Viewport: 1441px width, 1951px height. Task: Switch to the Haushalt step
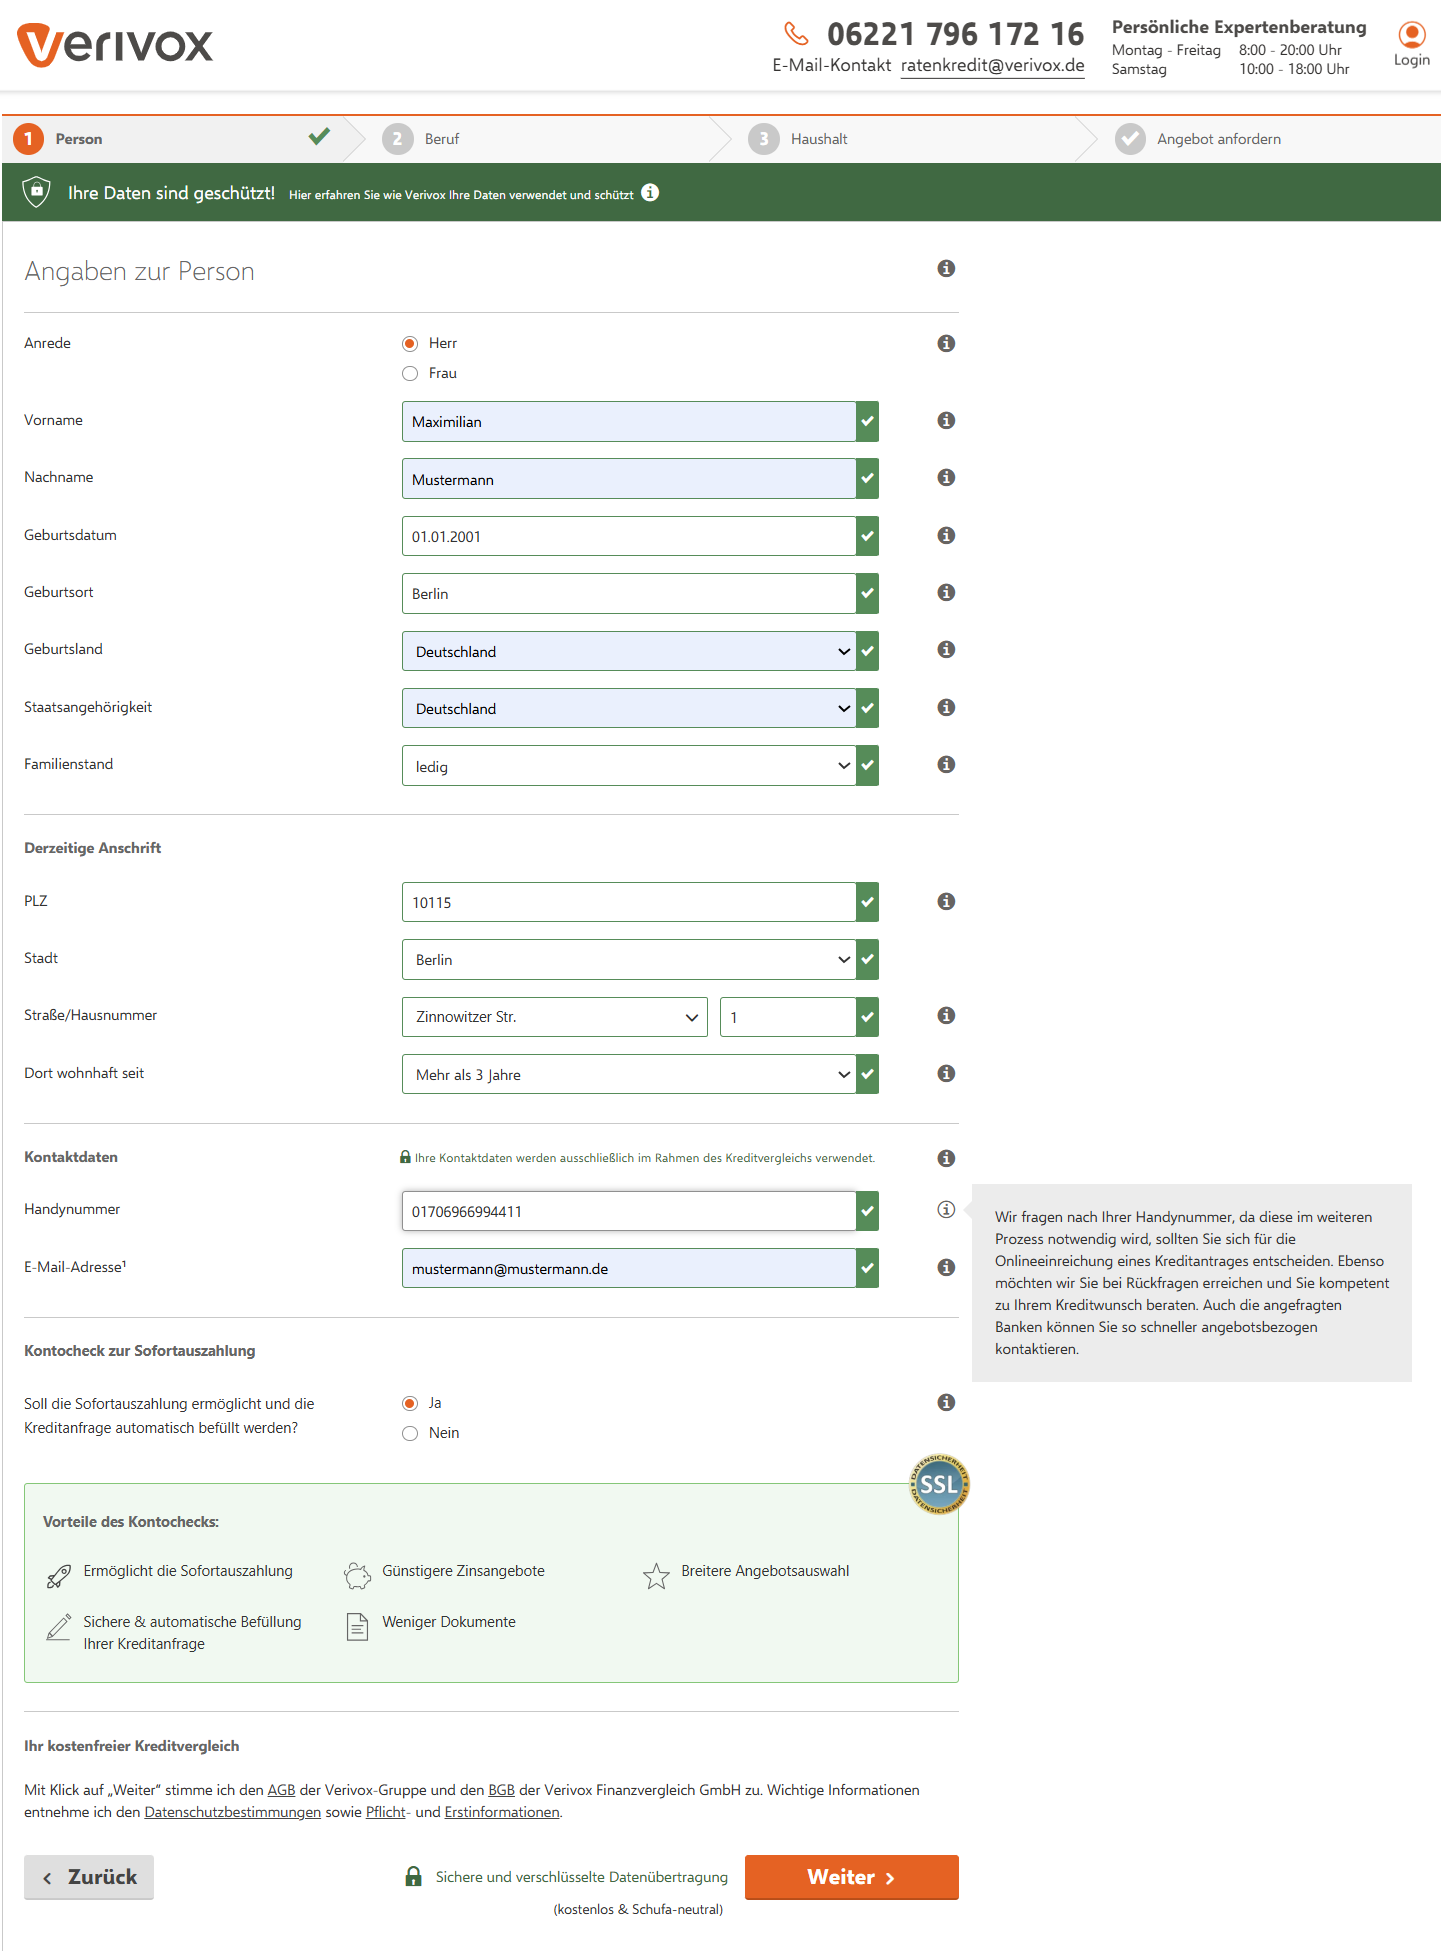pos(818,139)
